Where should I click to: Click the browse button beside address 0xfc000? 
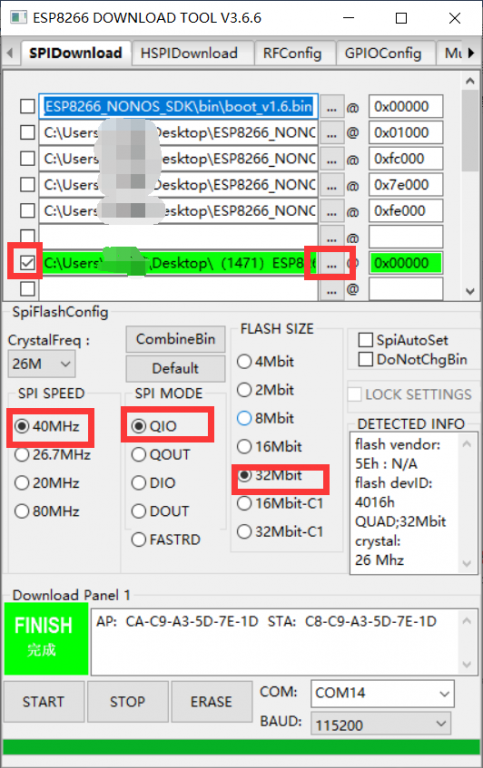pos(332,159)
